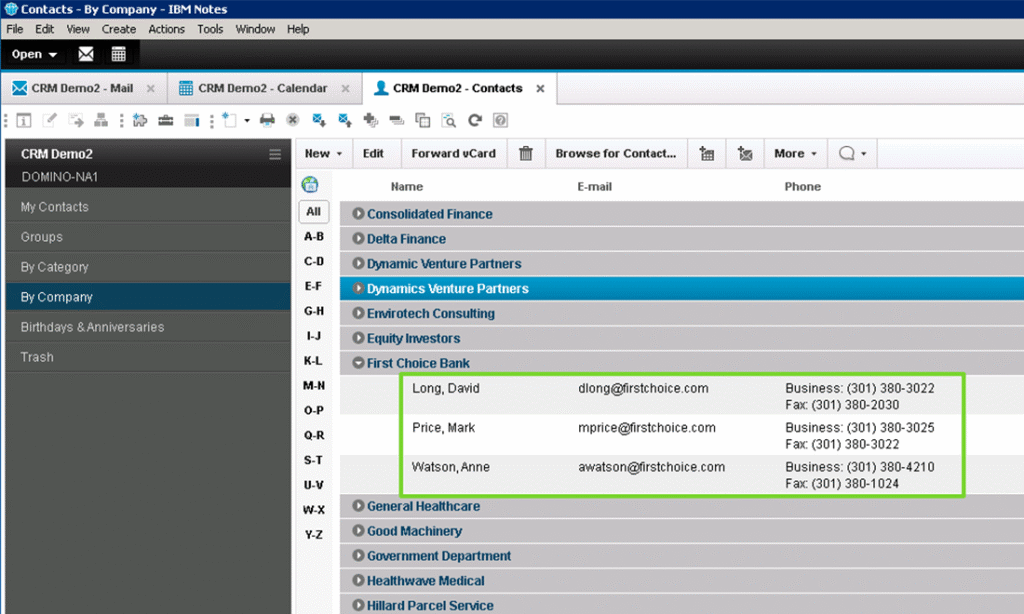Open the New dropdown button
The height and width of the screenshot is (614, 1024).
323,154
